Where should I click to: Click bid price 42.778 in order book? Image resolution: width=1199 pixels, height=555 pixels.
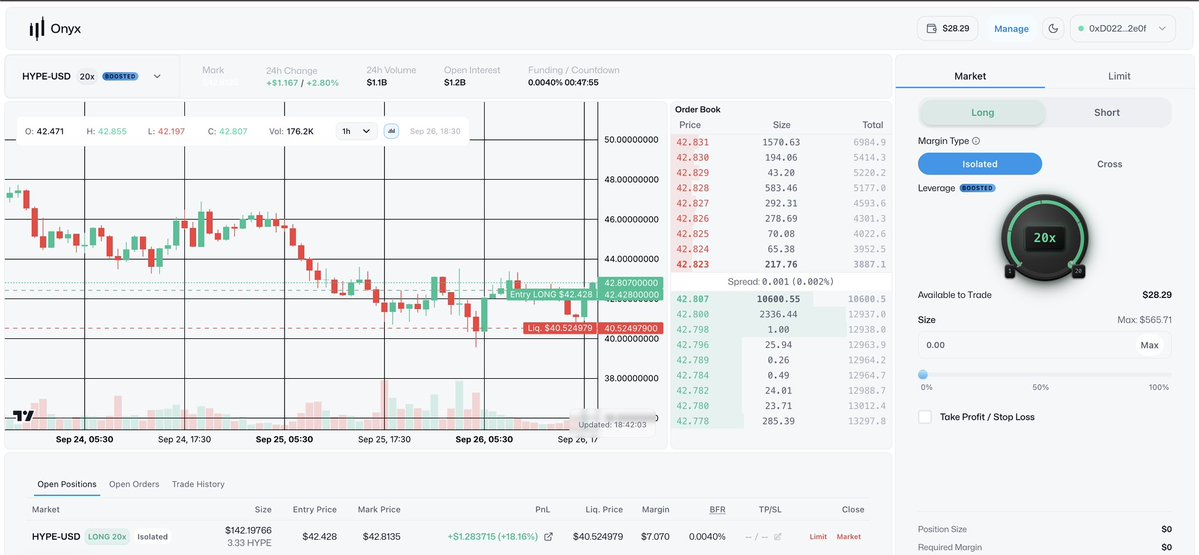(x=692, y=421)
